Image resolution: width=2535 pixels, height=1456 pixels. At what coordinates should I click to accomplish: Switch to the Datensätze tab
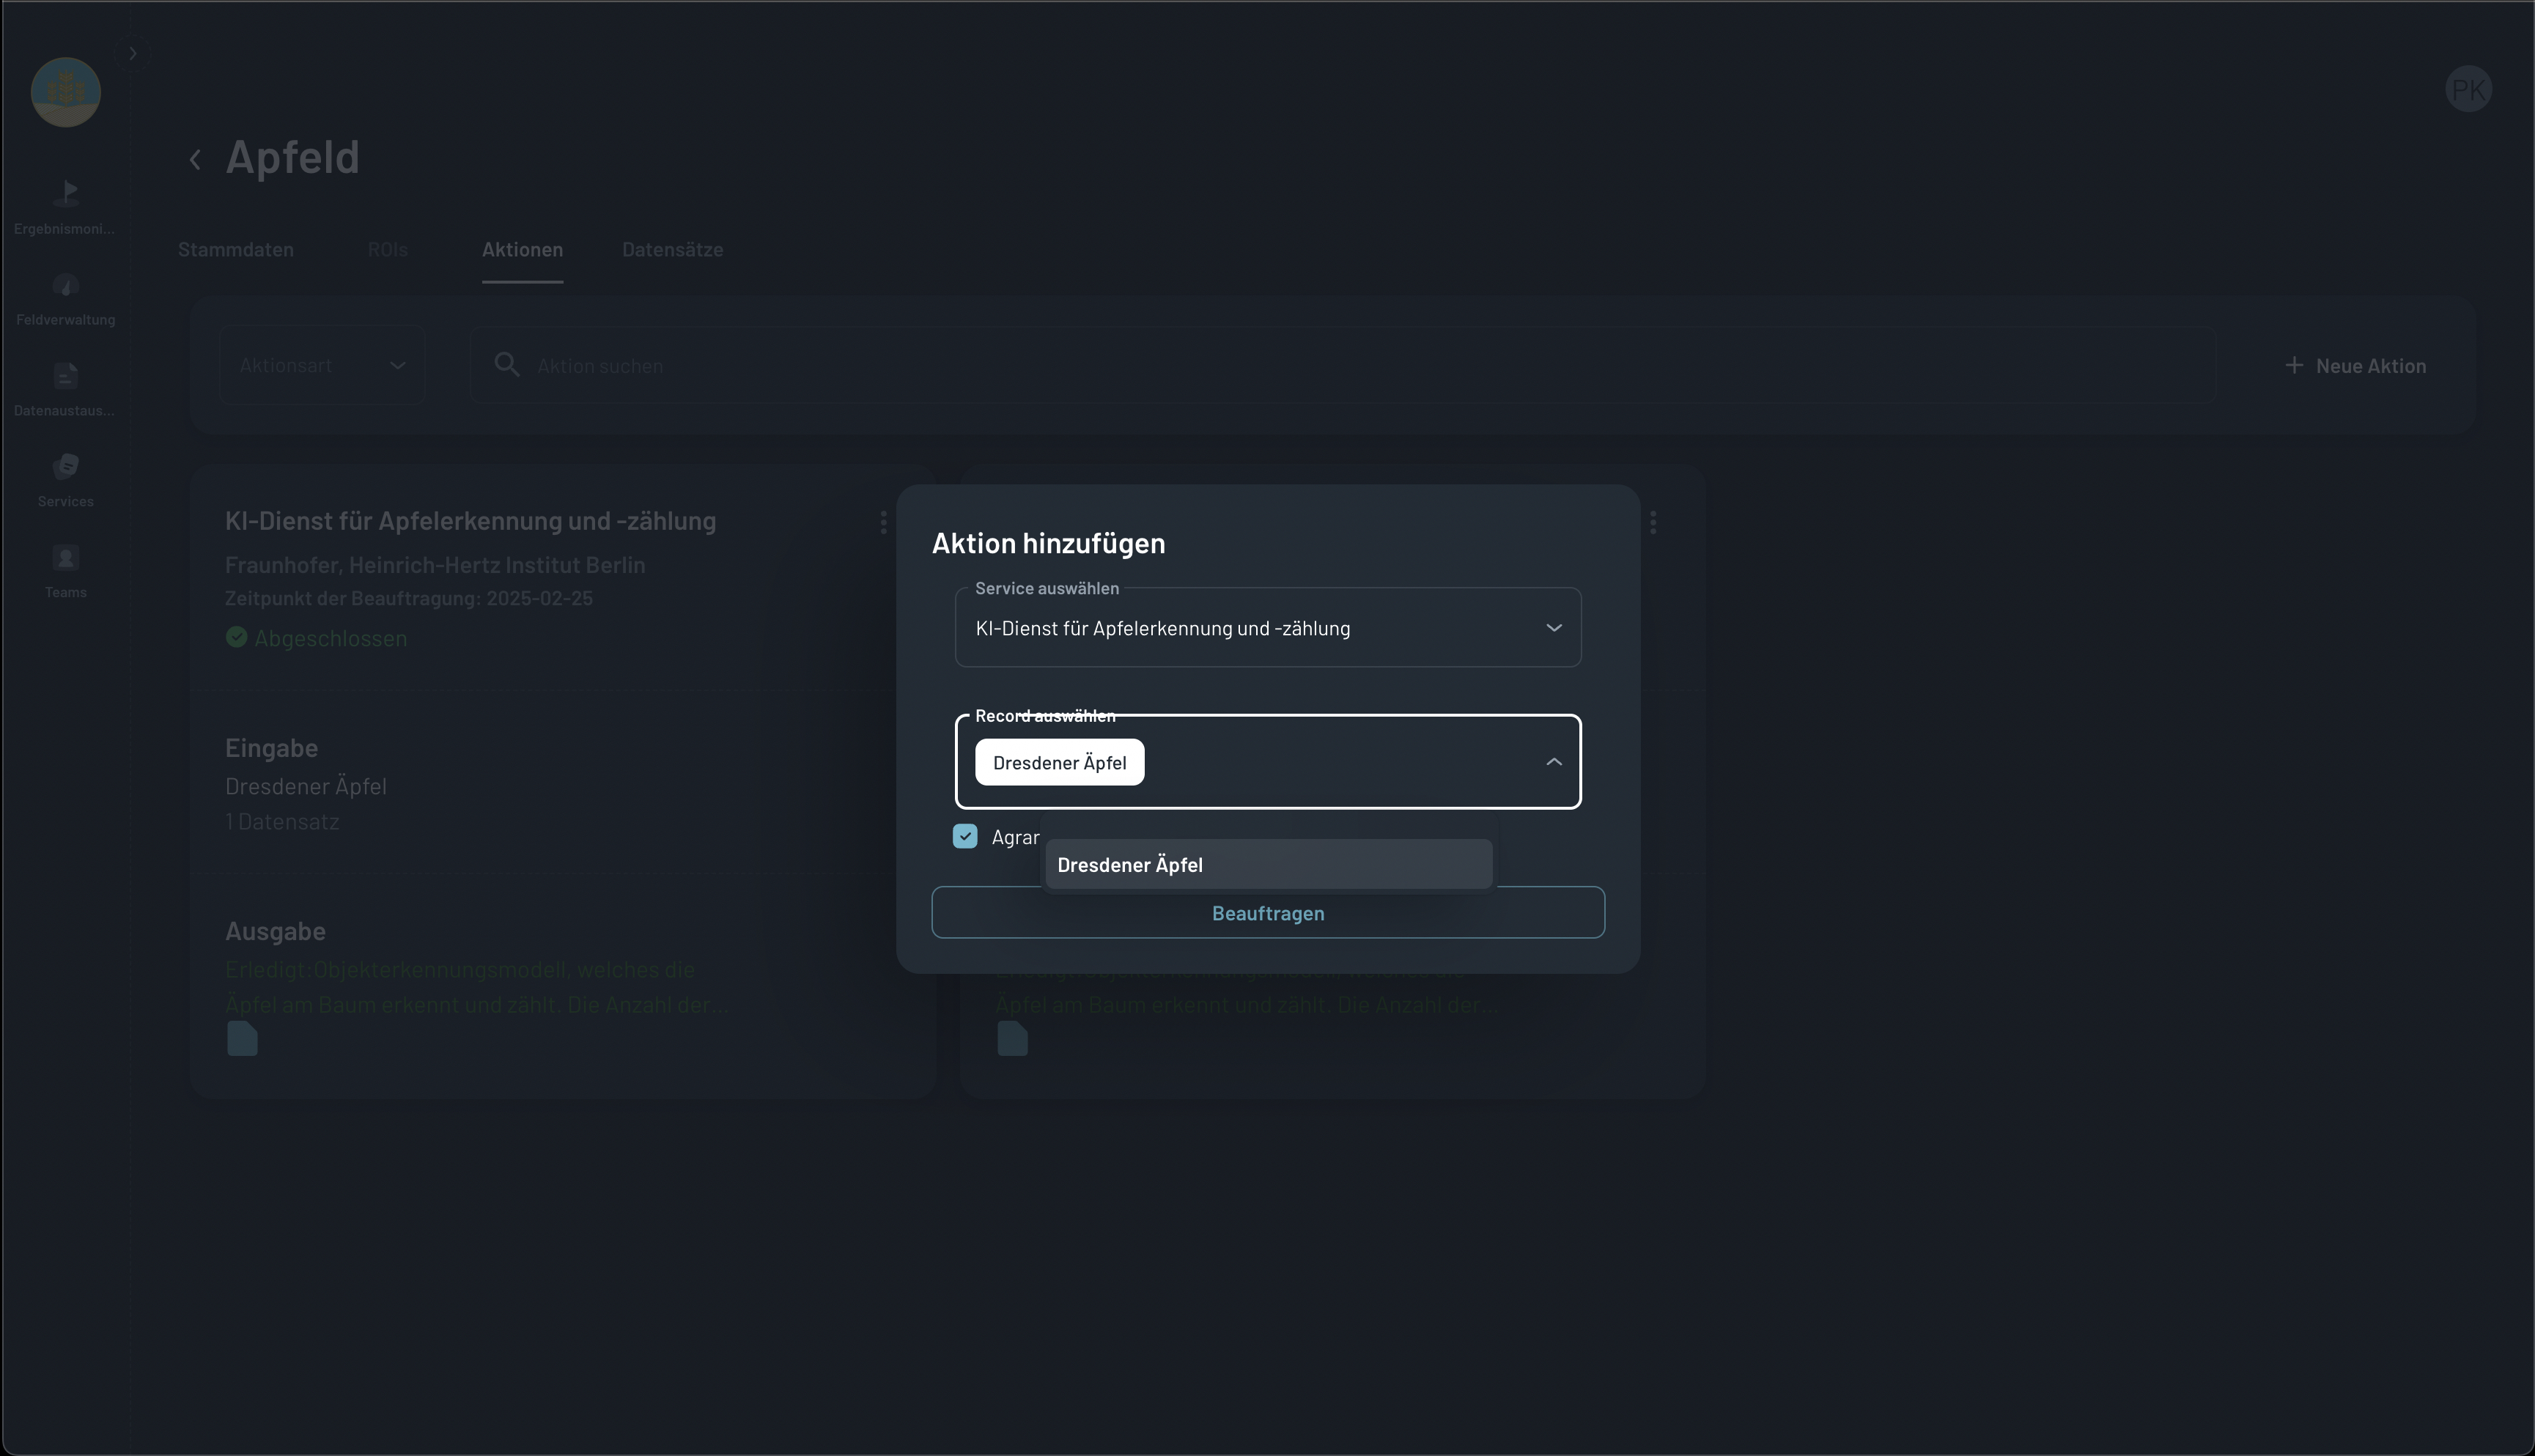click(x=672, y=249)
